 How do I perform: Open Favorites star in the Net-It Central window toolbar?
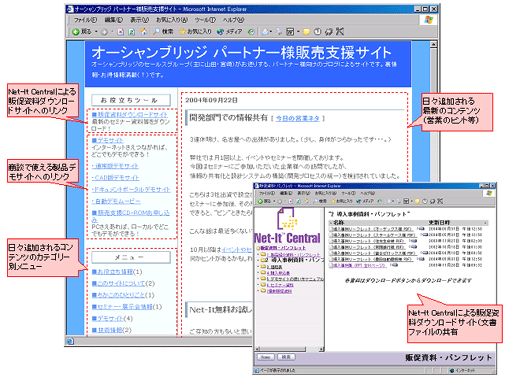(x=342, y=201)
